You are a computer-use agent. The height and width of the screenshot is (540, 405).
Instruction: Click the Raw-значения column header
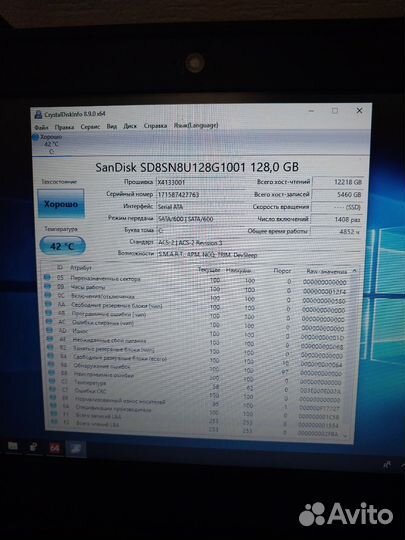click(326, 272)
